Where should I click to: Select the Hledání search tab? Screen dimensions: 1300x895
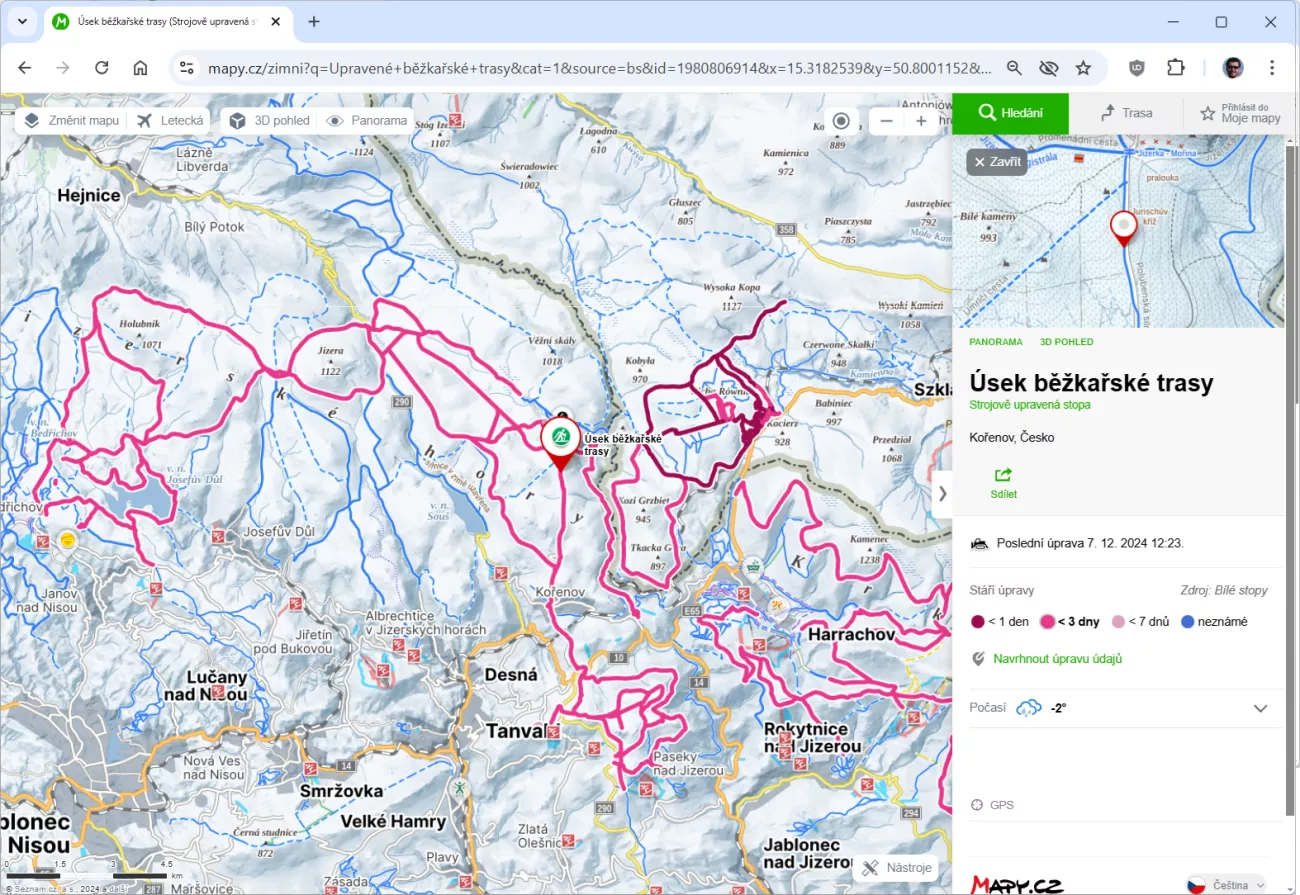pos(1010,113)
